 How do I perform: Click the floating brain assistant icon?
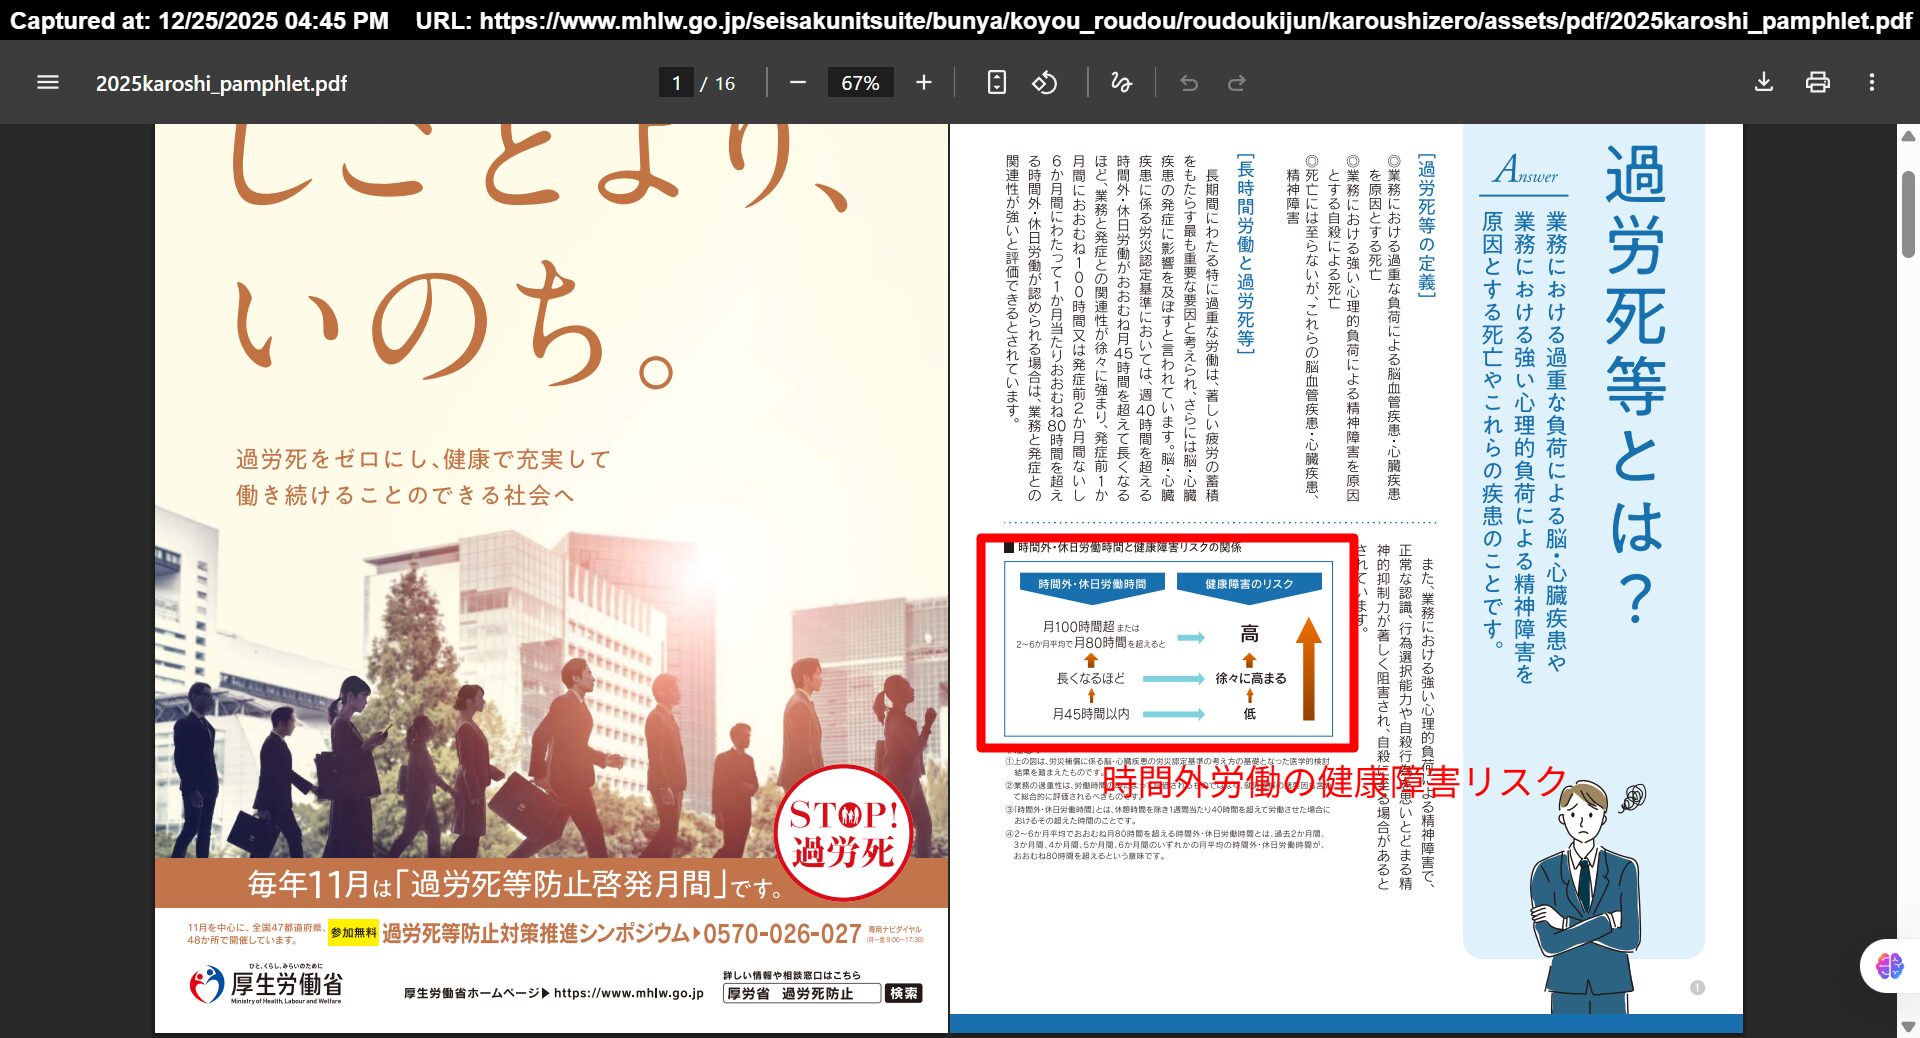[1889, 966]
